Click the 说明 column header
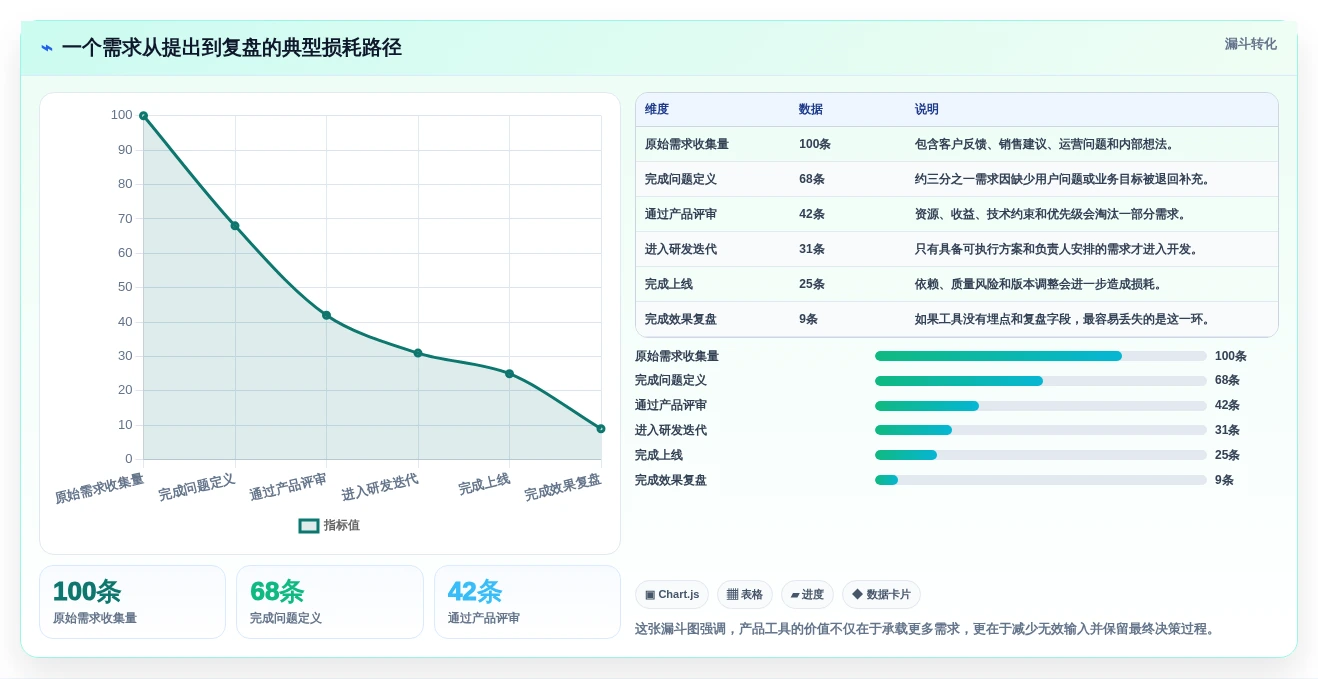Screen dimensions: 1318x679 pyautogui.click(x=927, y=109)
